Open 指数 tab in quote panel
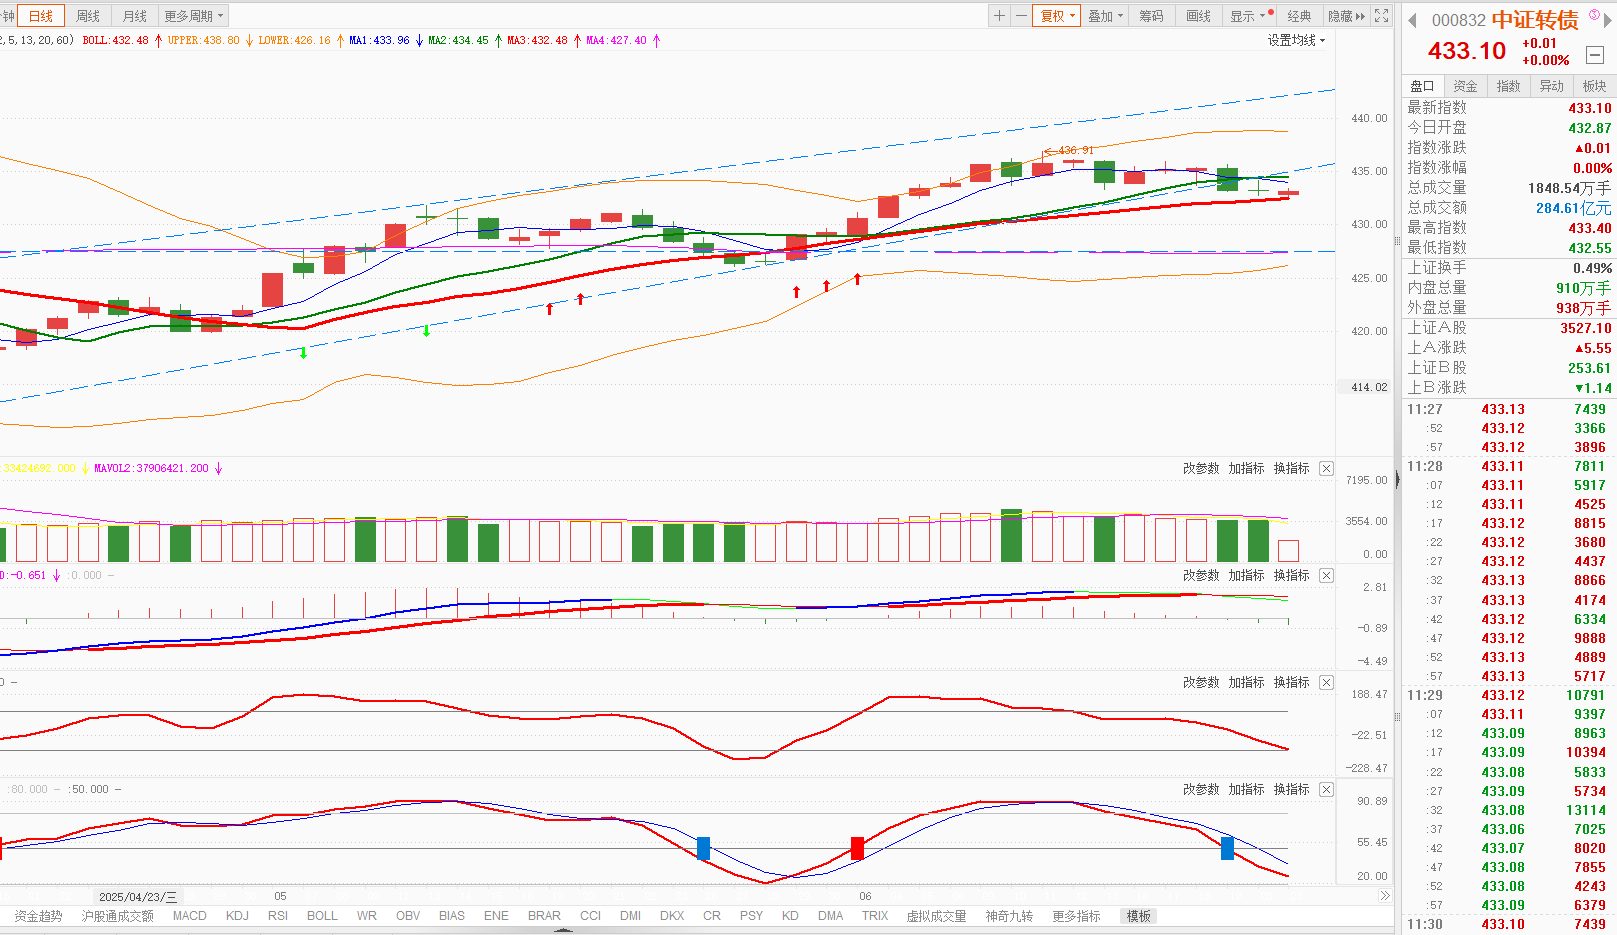The image size is (1617, 935). point(1508,86)
